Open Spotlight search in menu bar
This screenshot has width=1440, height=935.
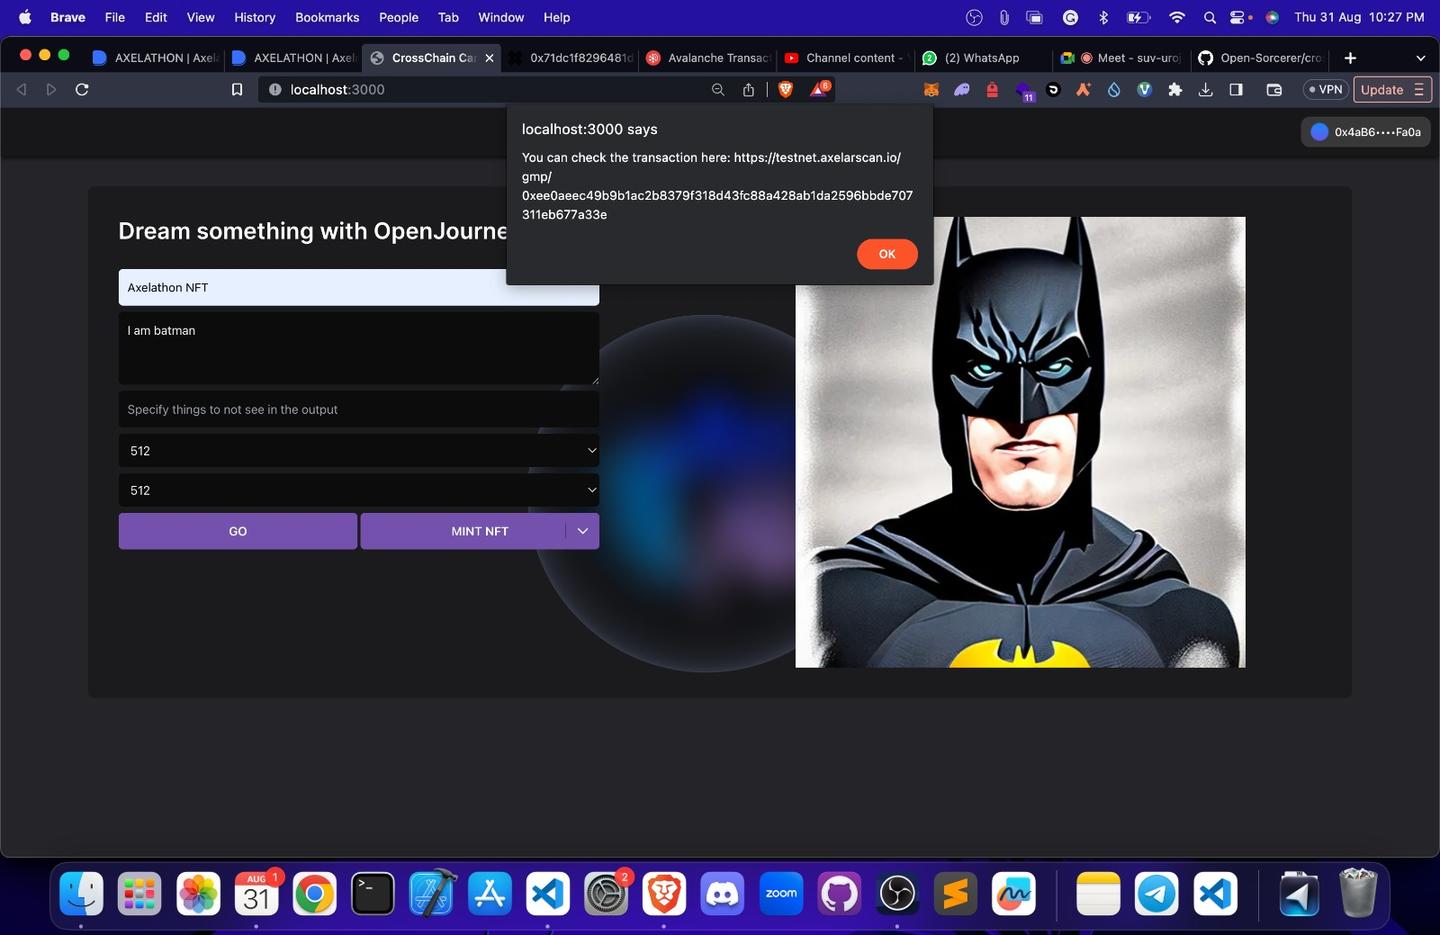1210,17
